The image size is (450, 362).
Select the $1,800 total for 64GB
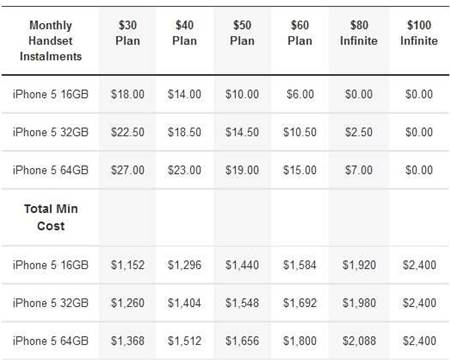300,341
